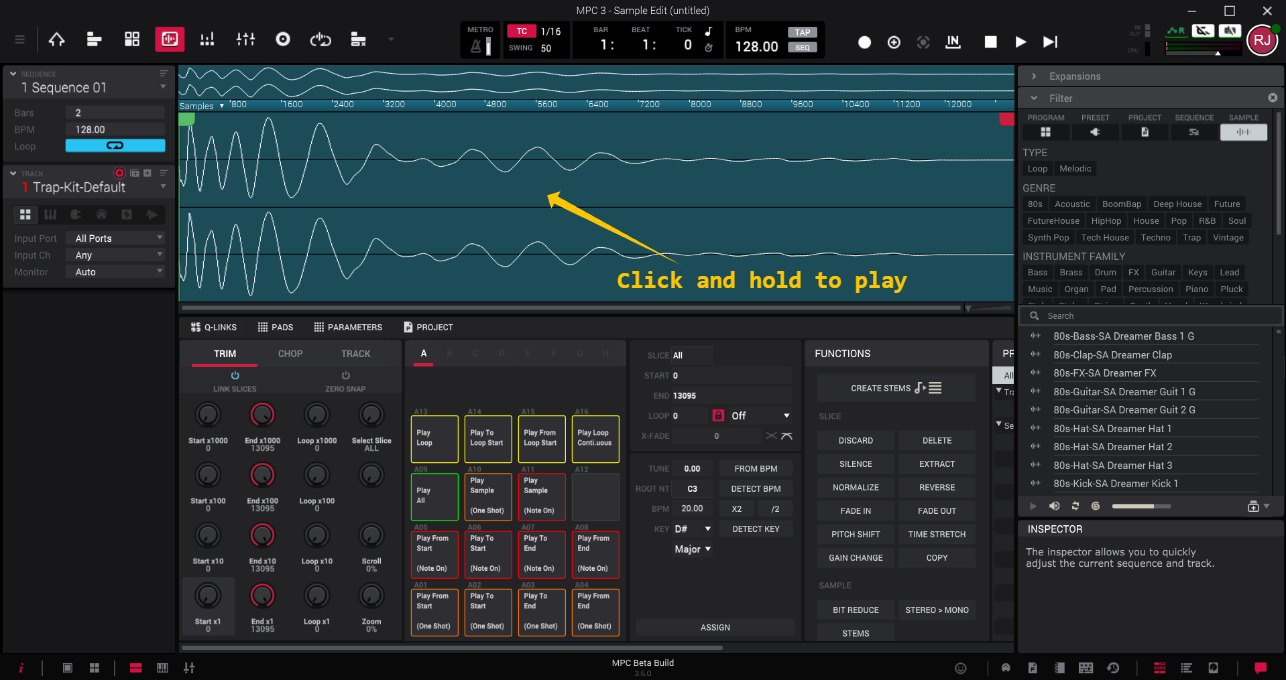Select the Project filter icon
The height and width of the screenshot is (680, 1286).
1145,132
